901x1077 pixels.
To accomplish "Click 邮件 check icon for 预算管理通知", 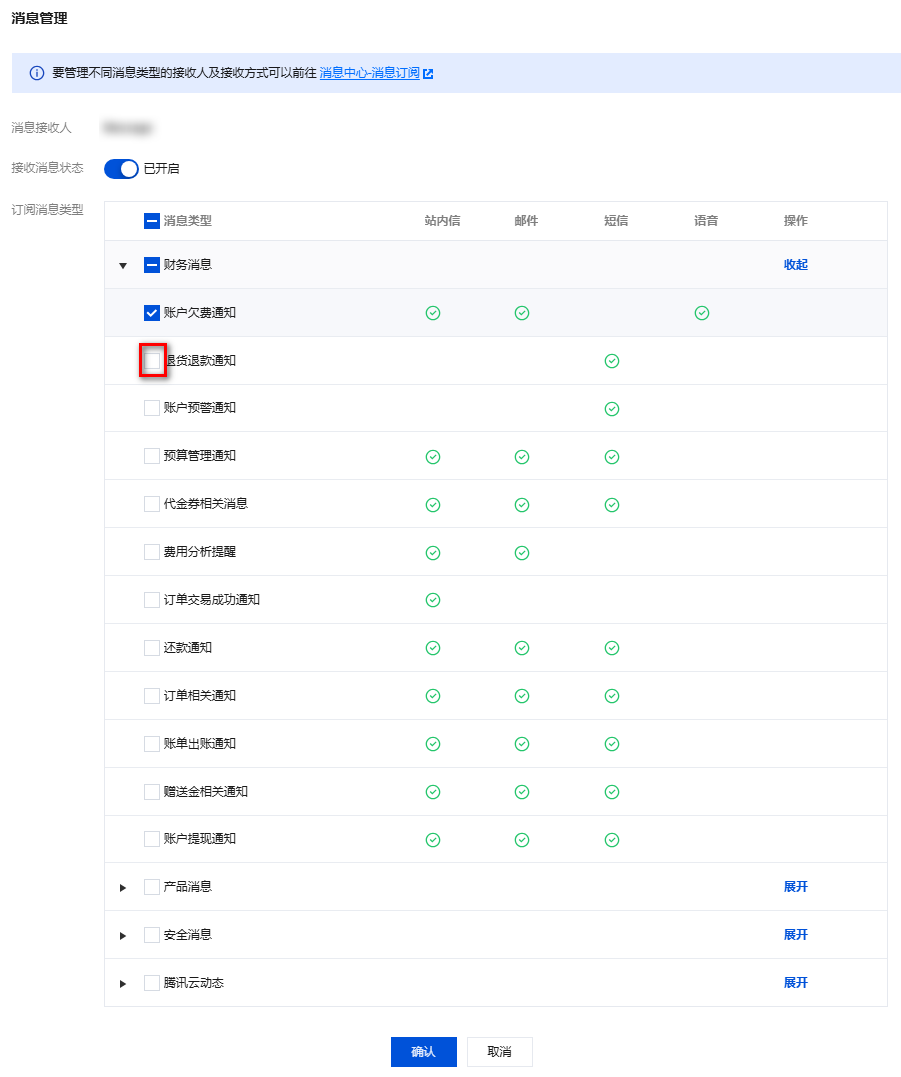I will tap(522, 457).
